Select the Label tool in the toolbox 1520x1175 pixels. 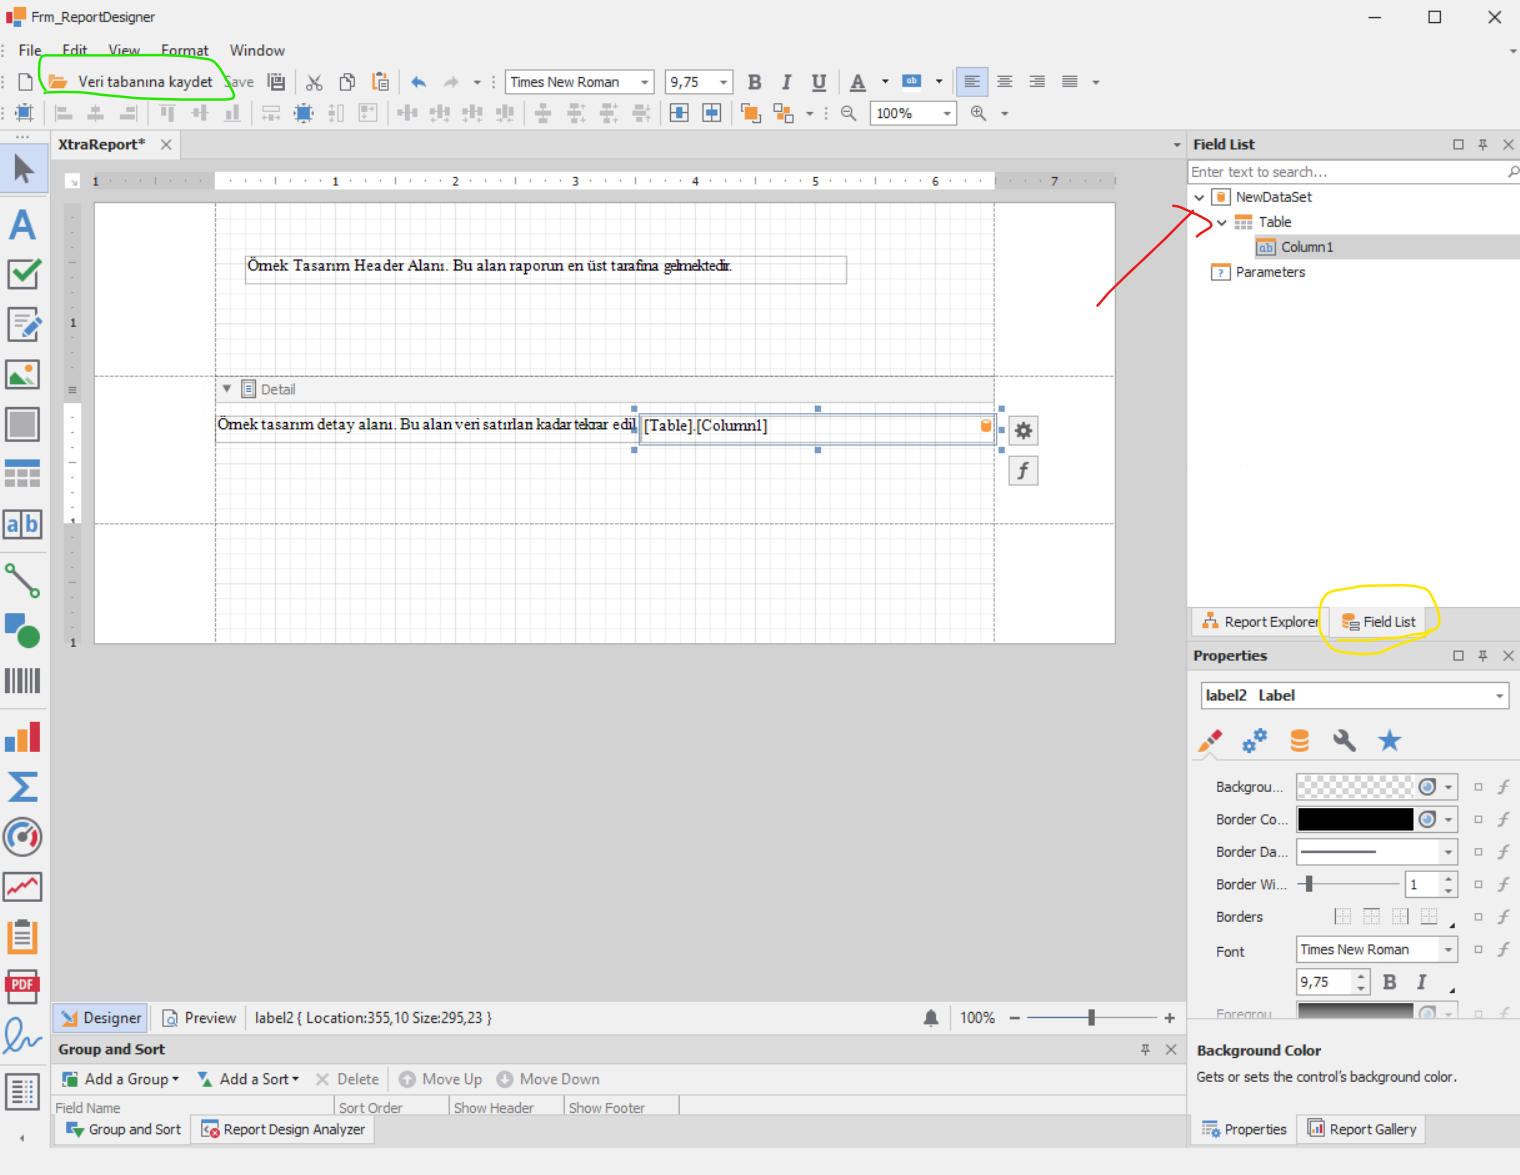pos(22,224)
